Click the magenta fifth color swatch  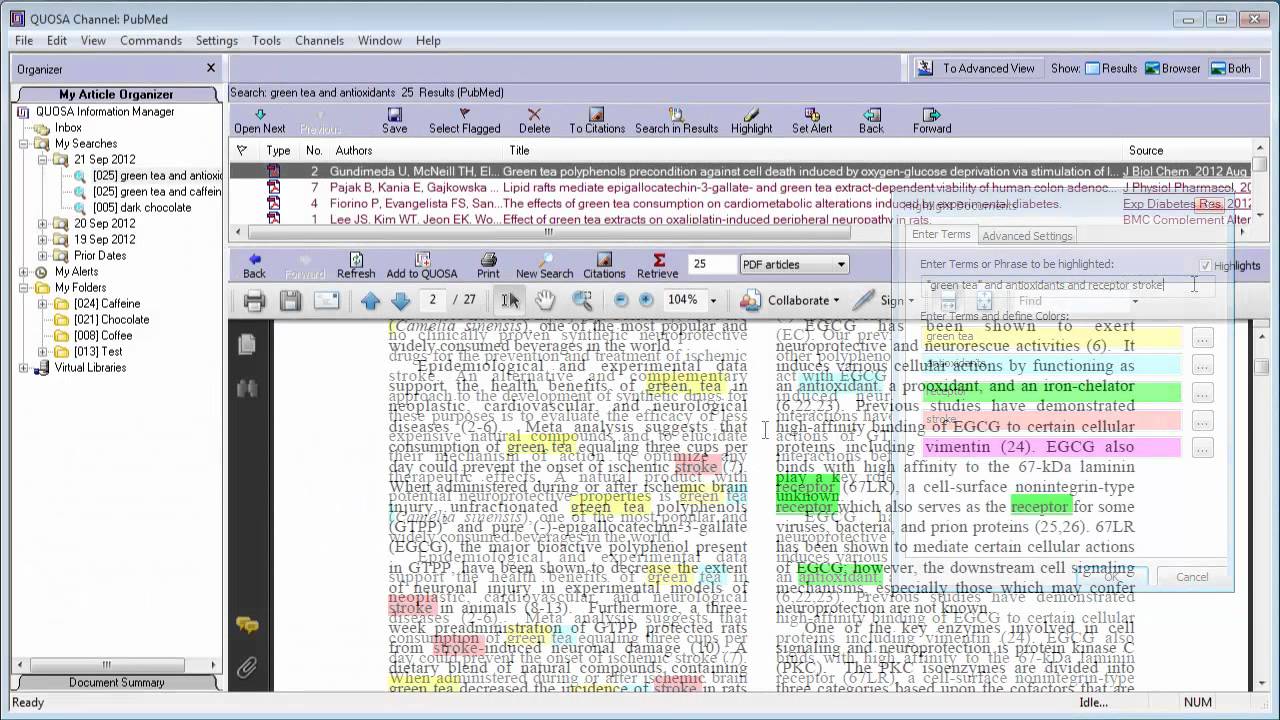(x=1053, y=447)
